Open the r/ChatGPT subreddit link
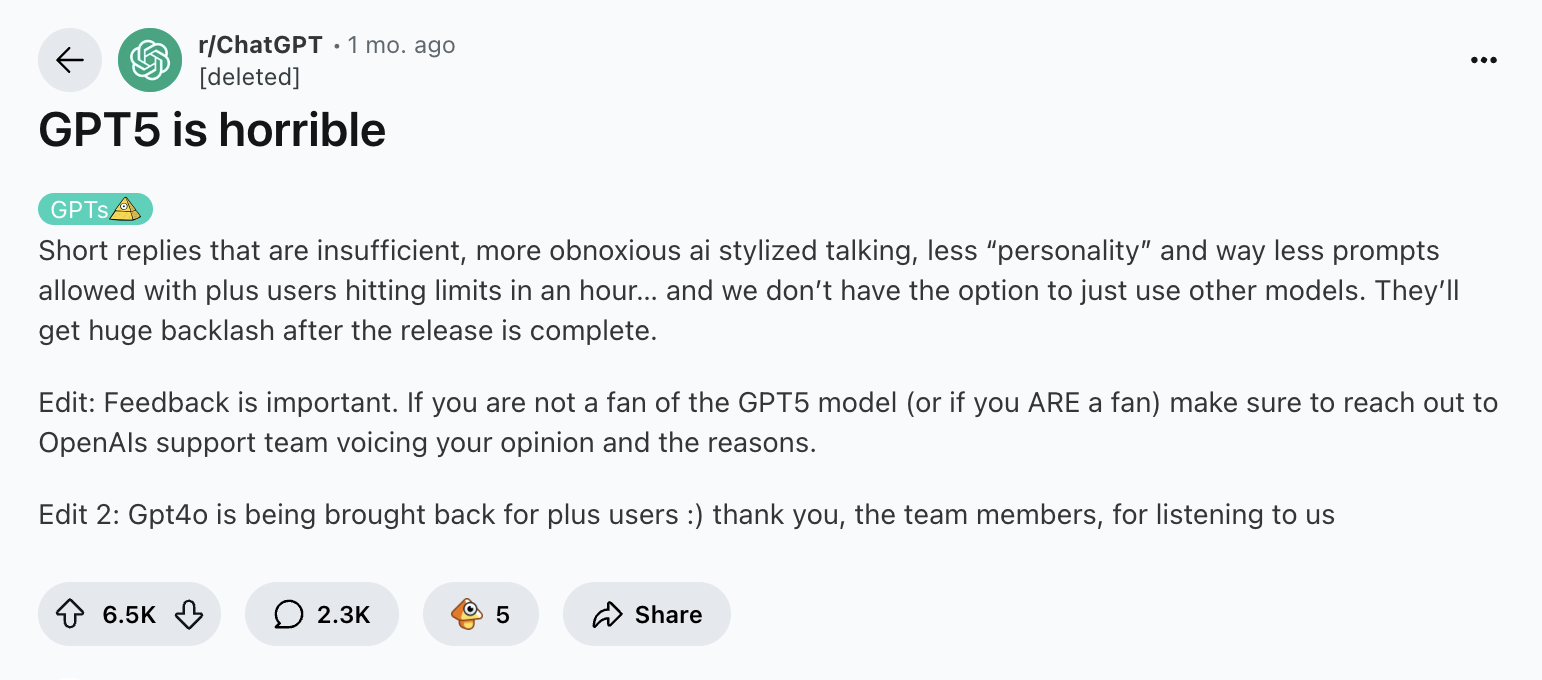Viewport: 1542px width, 680px height. coord(260,44)
